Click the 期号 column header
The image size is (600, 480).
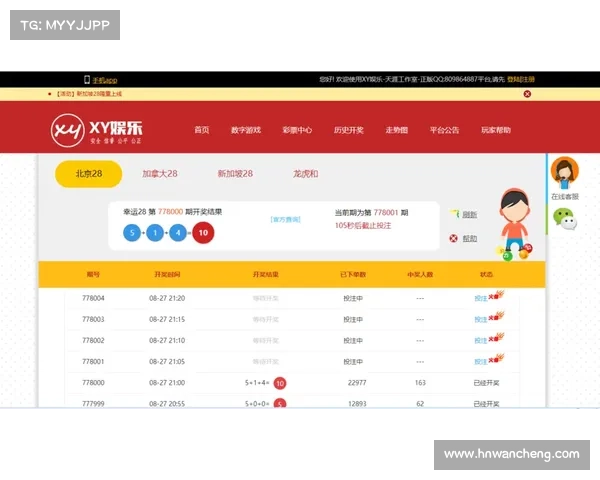pyautogui.click(x=93, y=274)
